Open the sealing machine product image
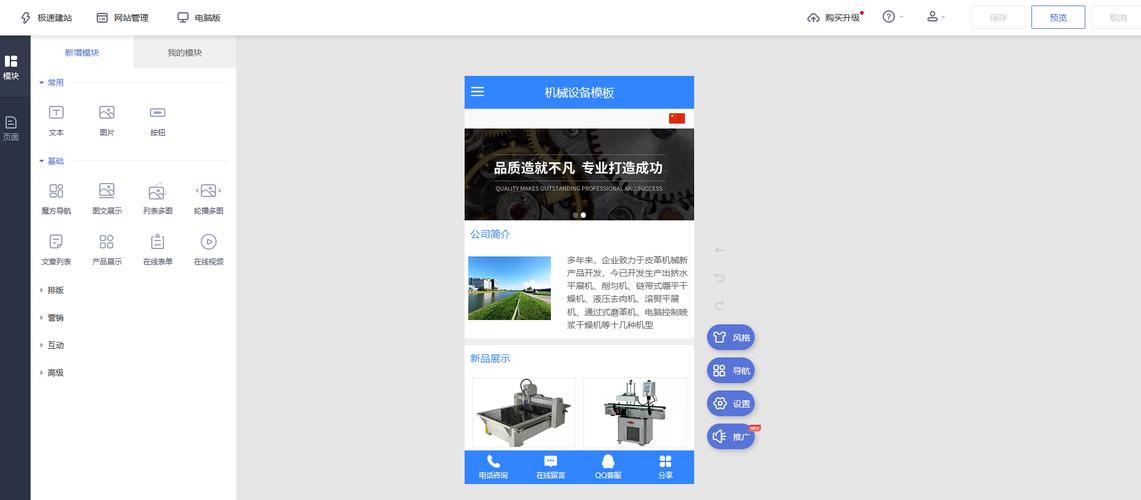 click(635, 413)
